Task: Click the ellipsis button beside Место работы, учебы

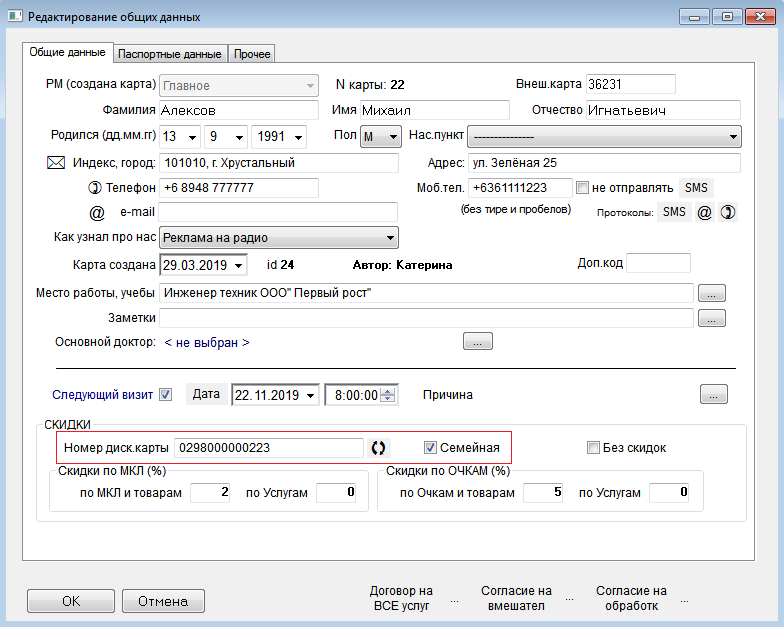Action: (x=711, y=293)
